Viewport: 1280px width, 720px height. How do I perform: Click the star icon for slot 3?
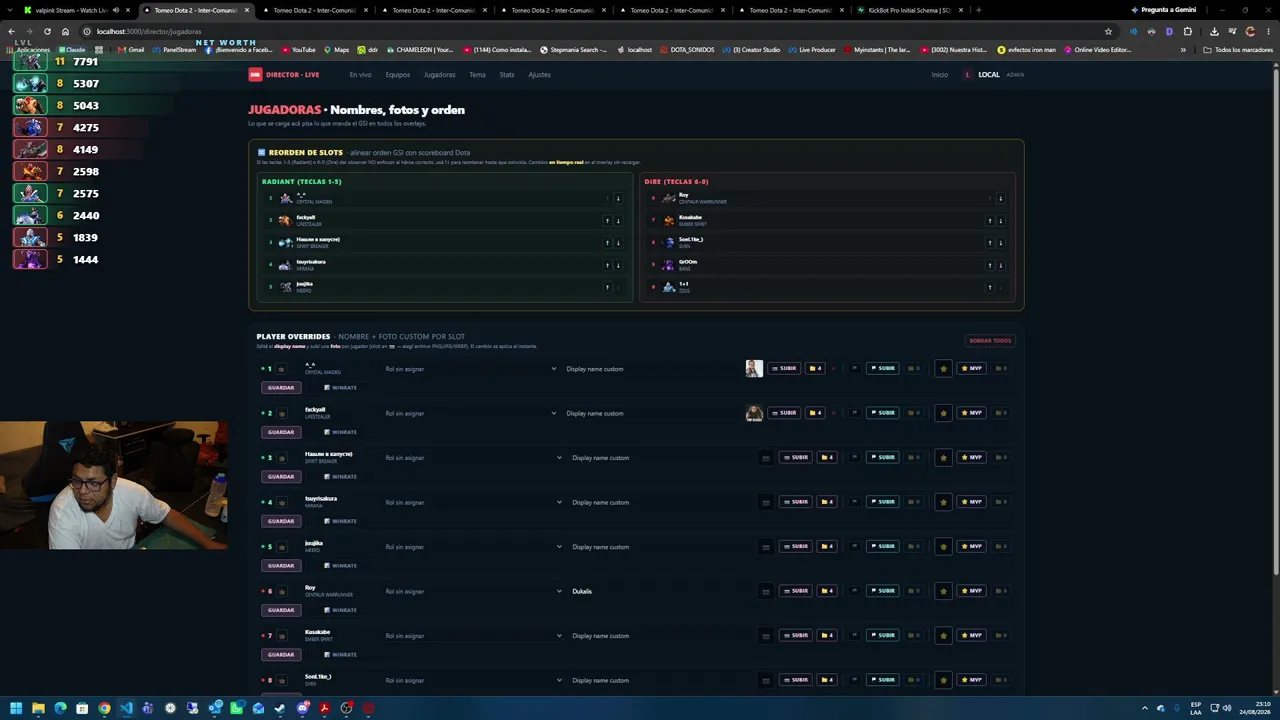tap(943, 458)
